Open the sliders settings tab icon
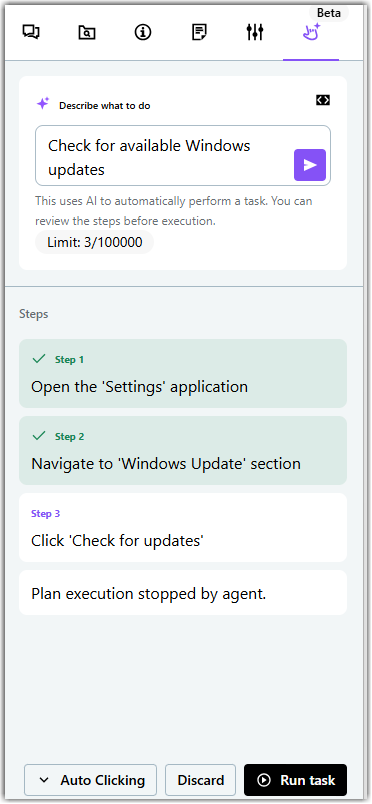The height and width of the screenshot is (804, 372). [254, 32]
